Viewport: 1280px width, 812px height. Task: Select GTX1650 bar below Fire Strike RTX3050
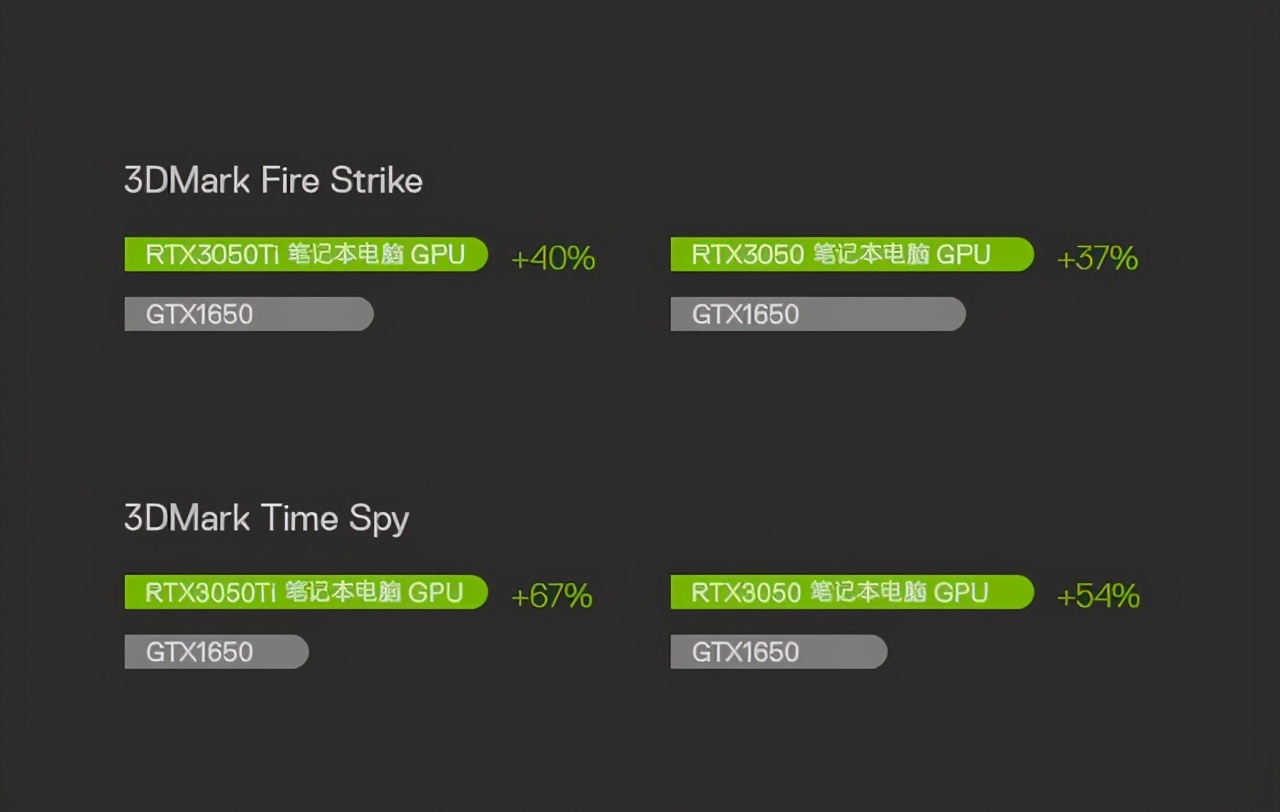coord(817,314)
